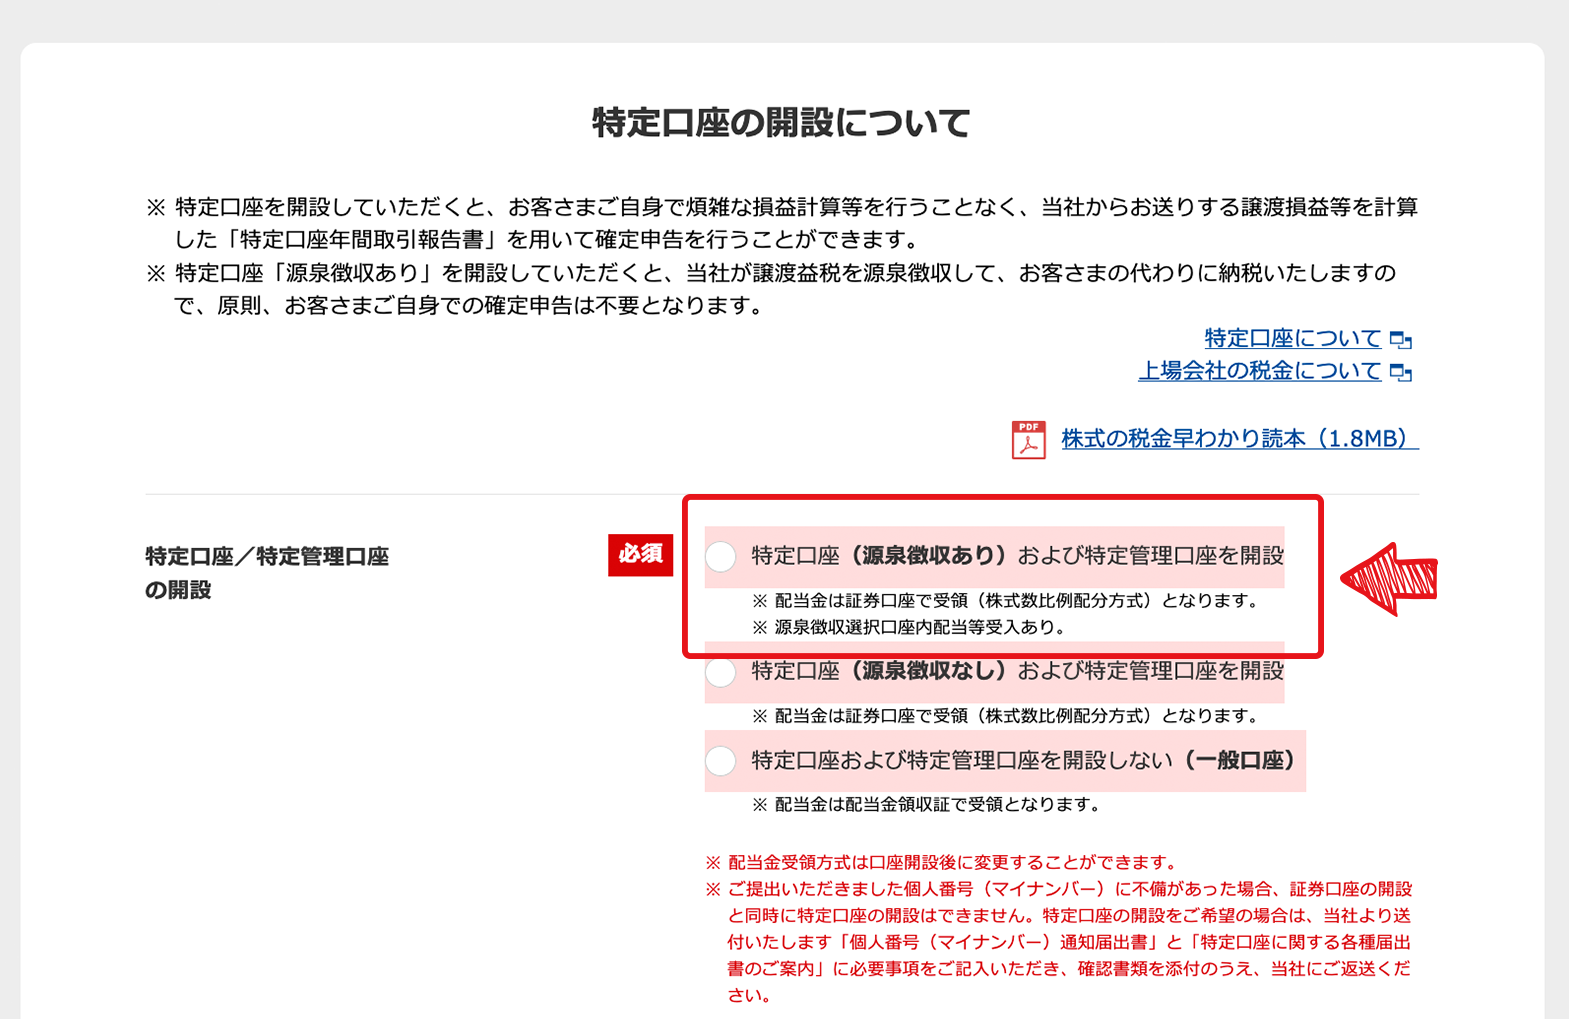Click the 特定口座／特定管理口座の開設 field label

267,573
